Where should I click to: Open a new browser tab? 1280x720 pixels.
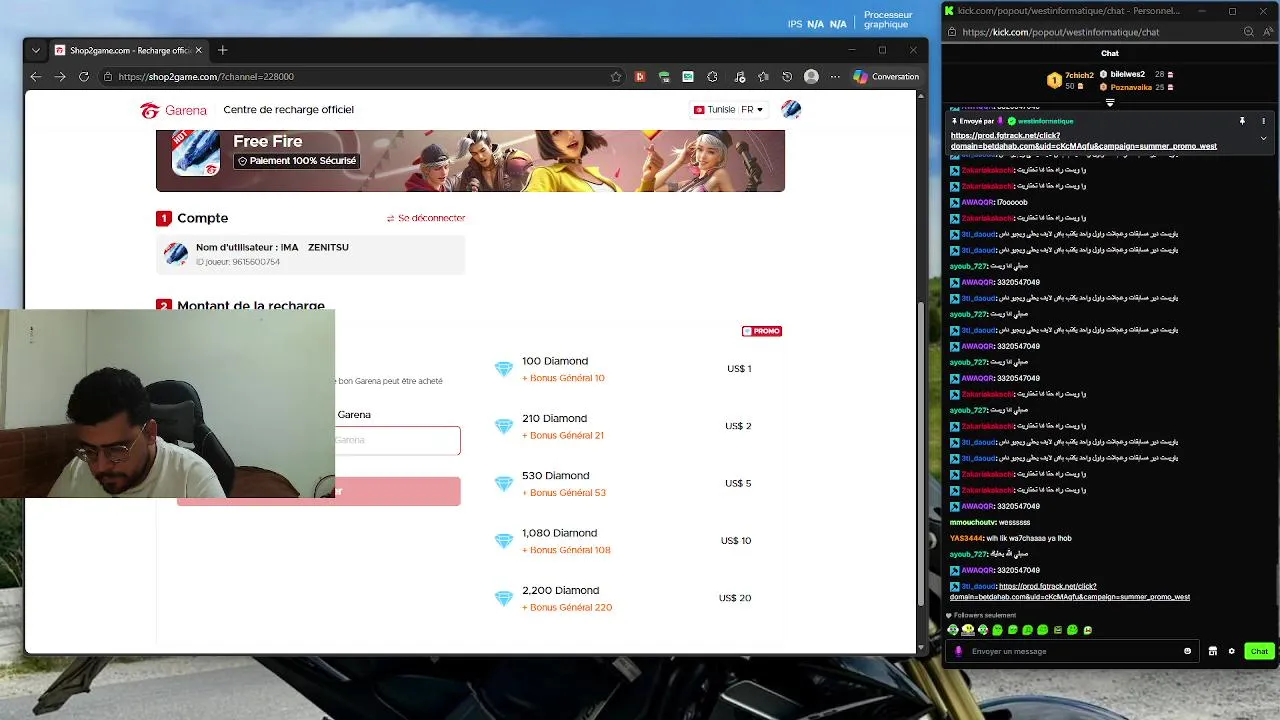click(223, 50)
